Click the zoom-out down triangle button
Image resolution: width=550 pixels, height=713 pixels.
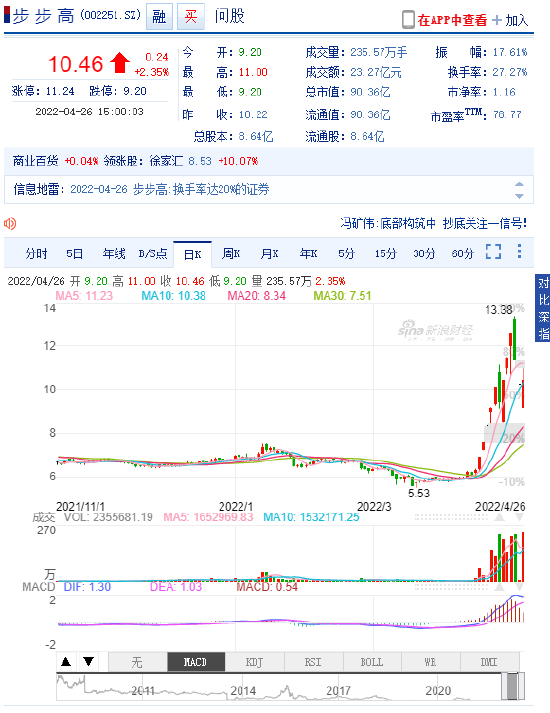click(x=88, y=662)
